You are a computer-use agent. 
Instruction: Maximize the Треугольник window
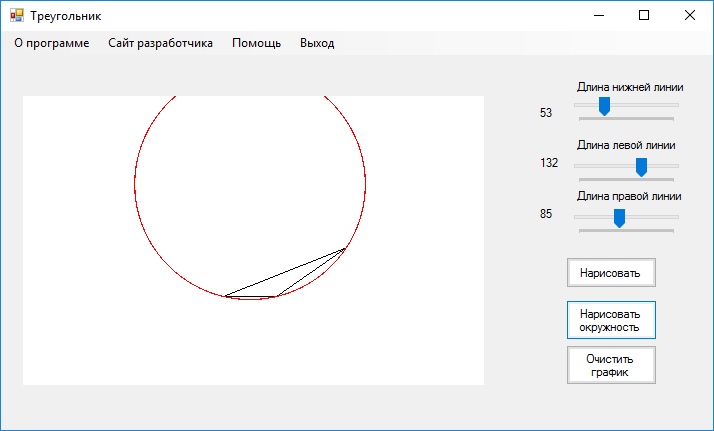point(644,15)
